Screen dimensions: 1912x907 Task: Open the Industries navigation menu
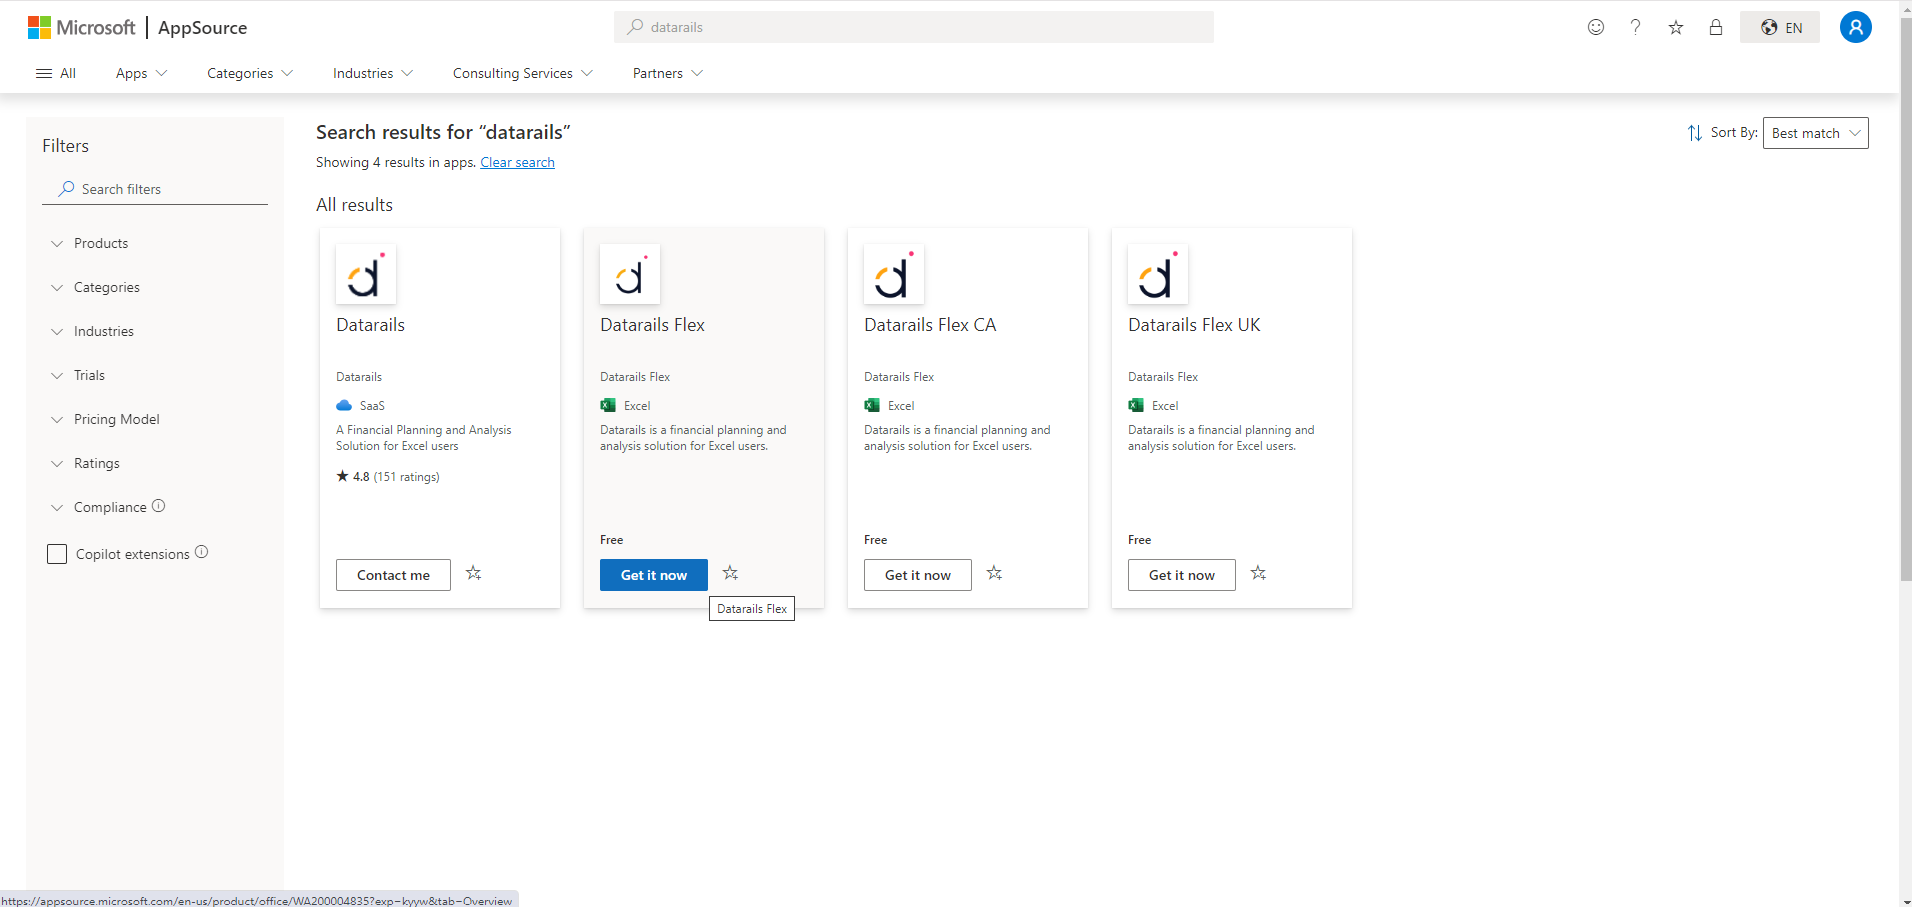[x=372, y=73]
